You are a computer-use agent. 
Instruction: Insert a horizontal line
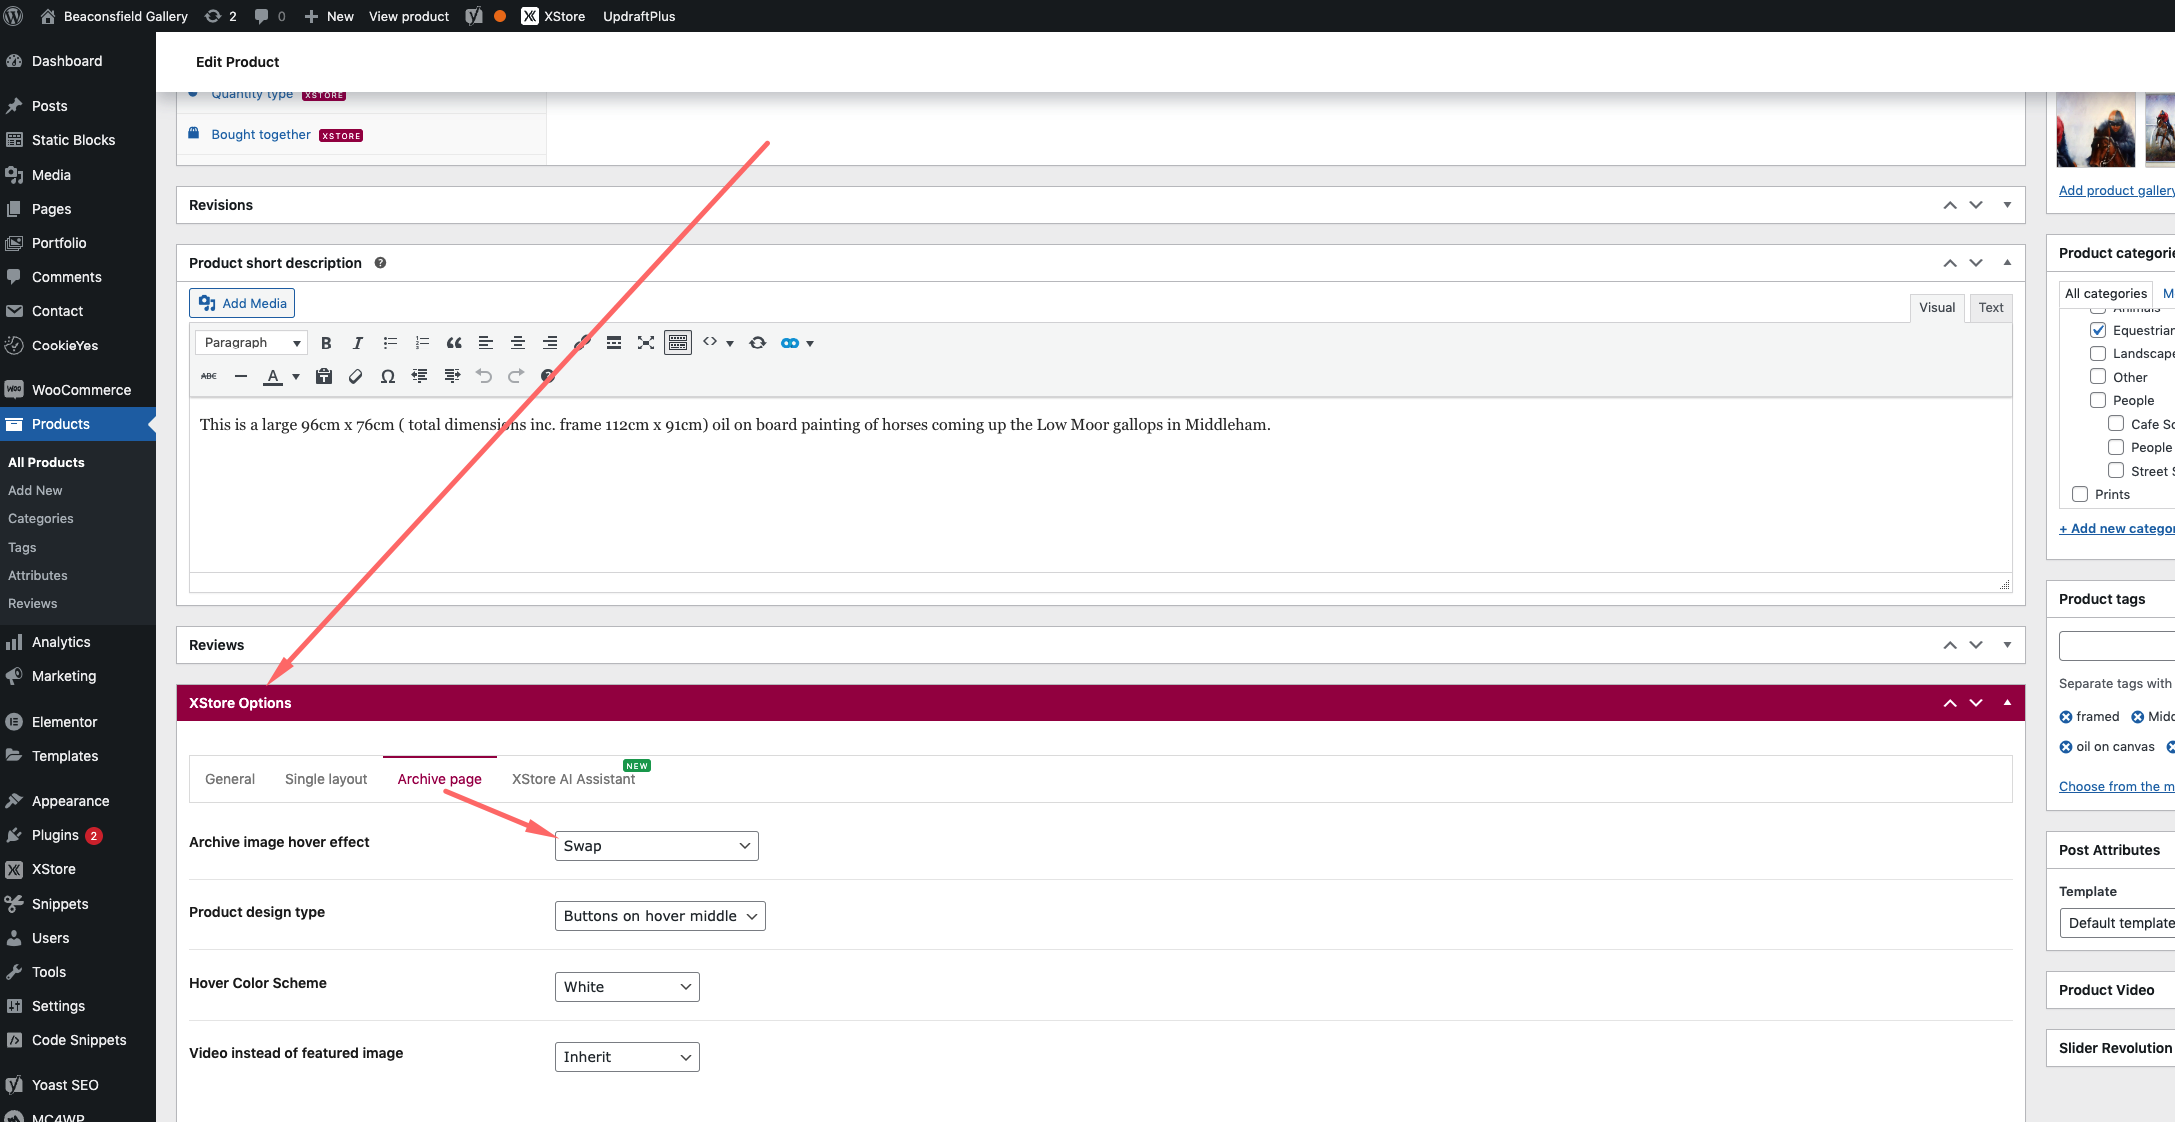(241, 376)
